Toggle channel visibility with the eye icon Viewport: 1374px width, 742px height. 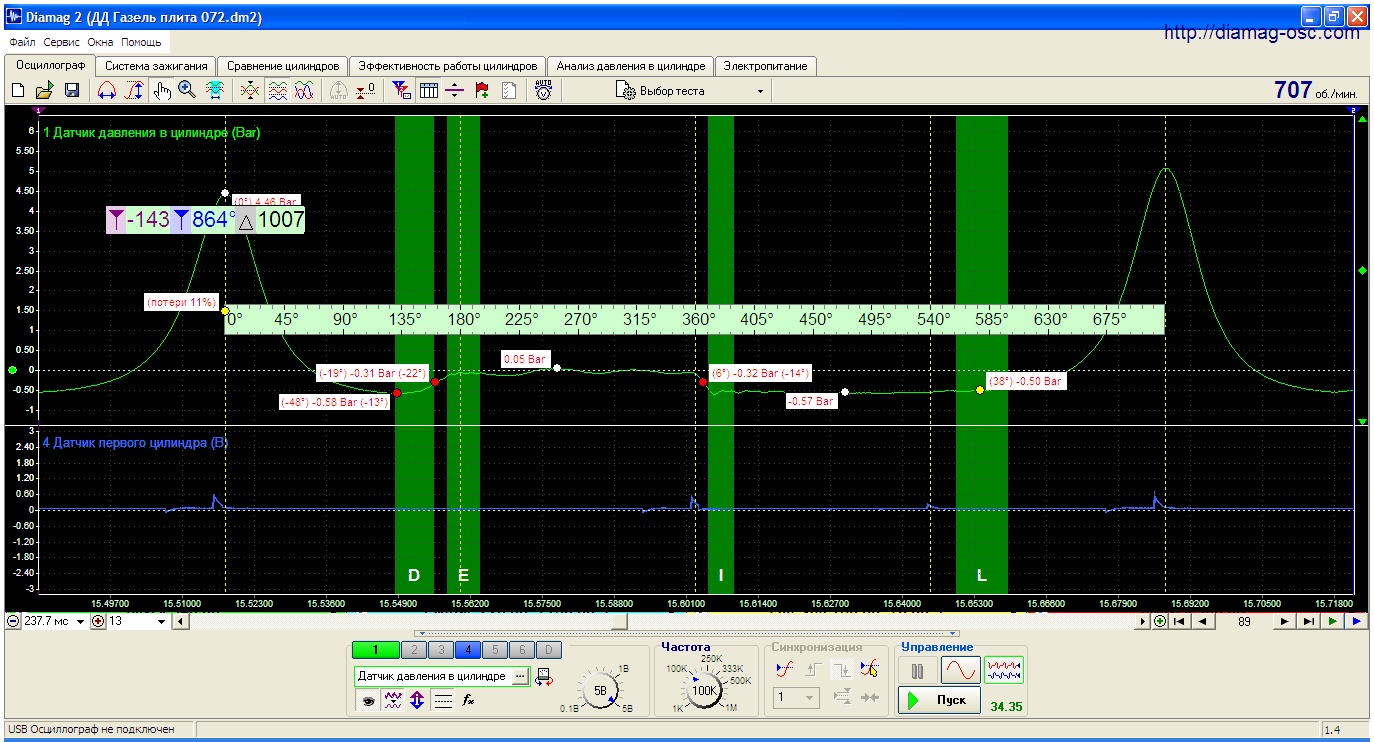pyautogui.click(x=368, y=701)
